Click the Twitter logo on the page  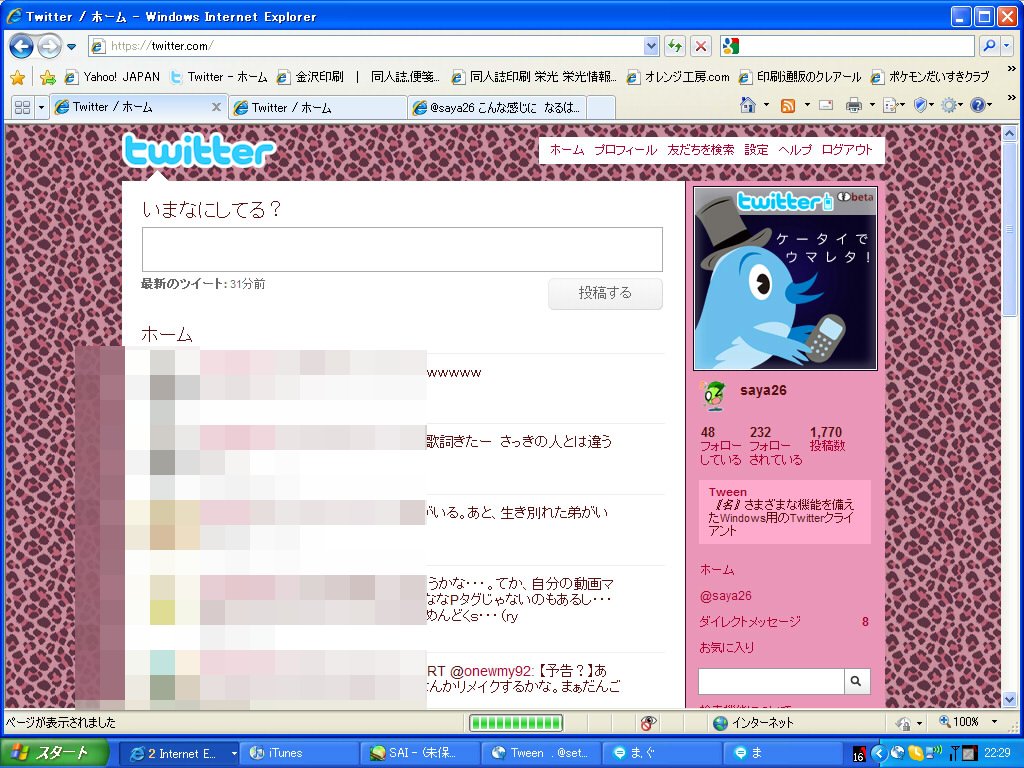point(199,151)
